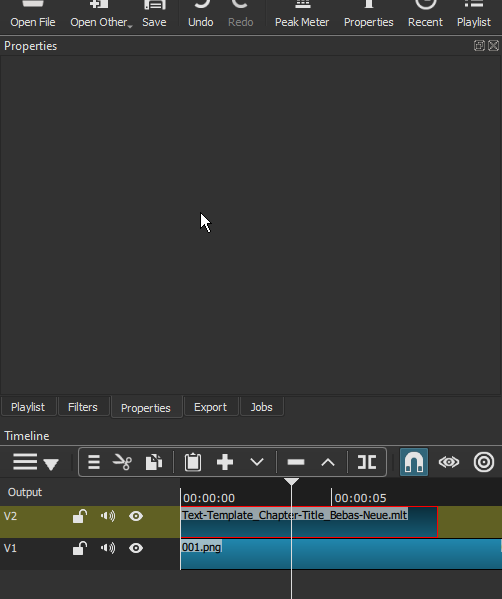
Task: Lock the V2 track
Action: [80, 516]
